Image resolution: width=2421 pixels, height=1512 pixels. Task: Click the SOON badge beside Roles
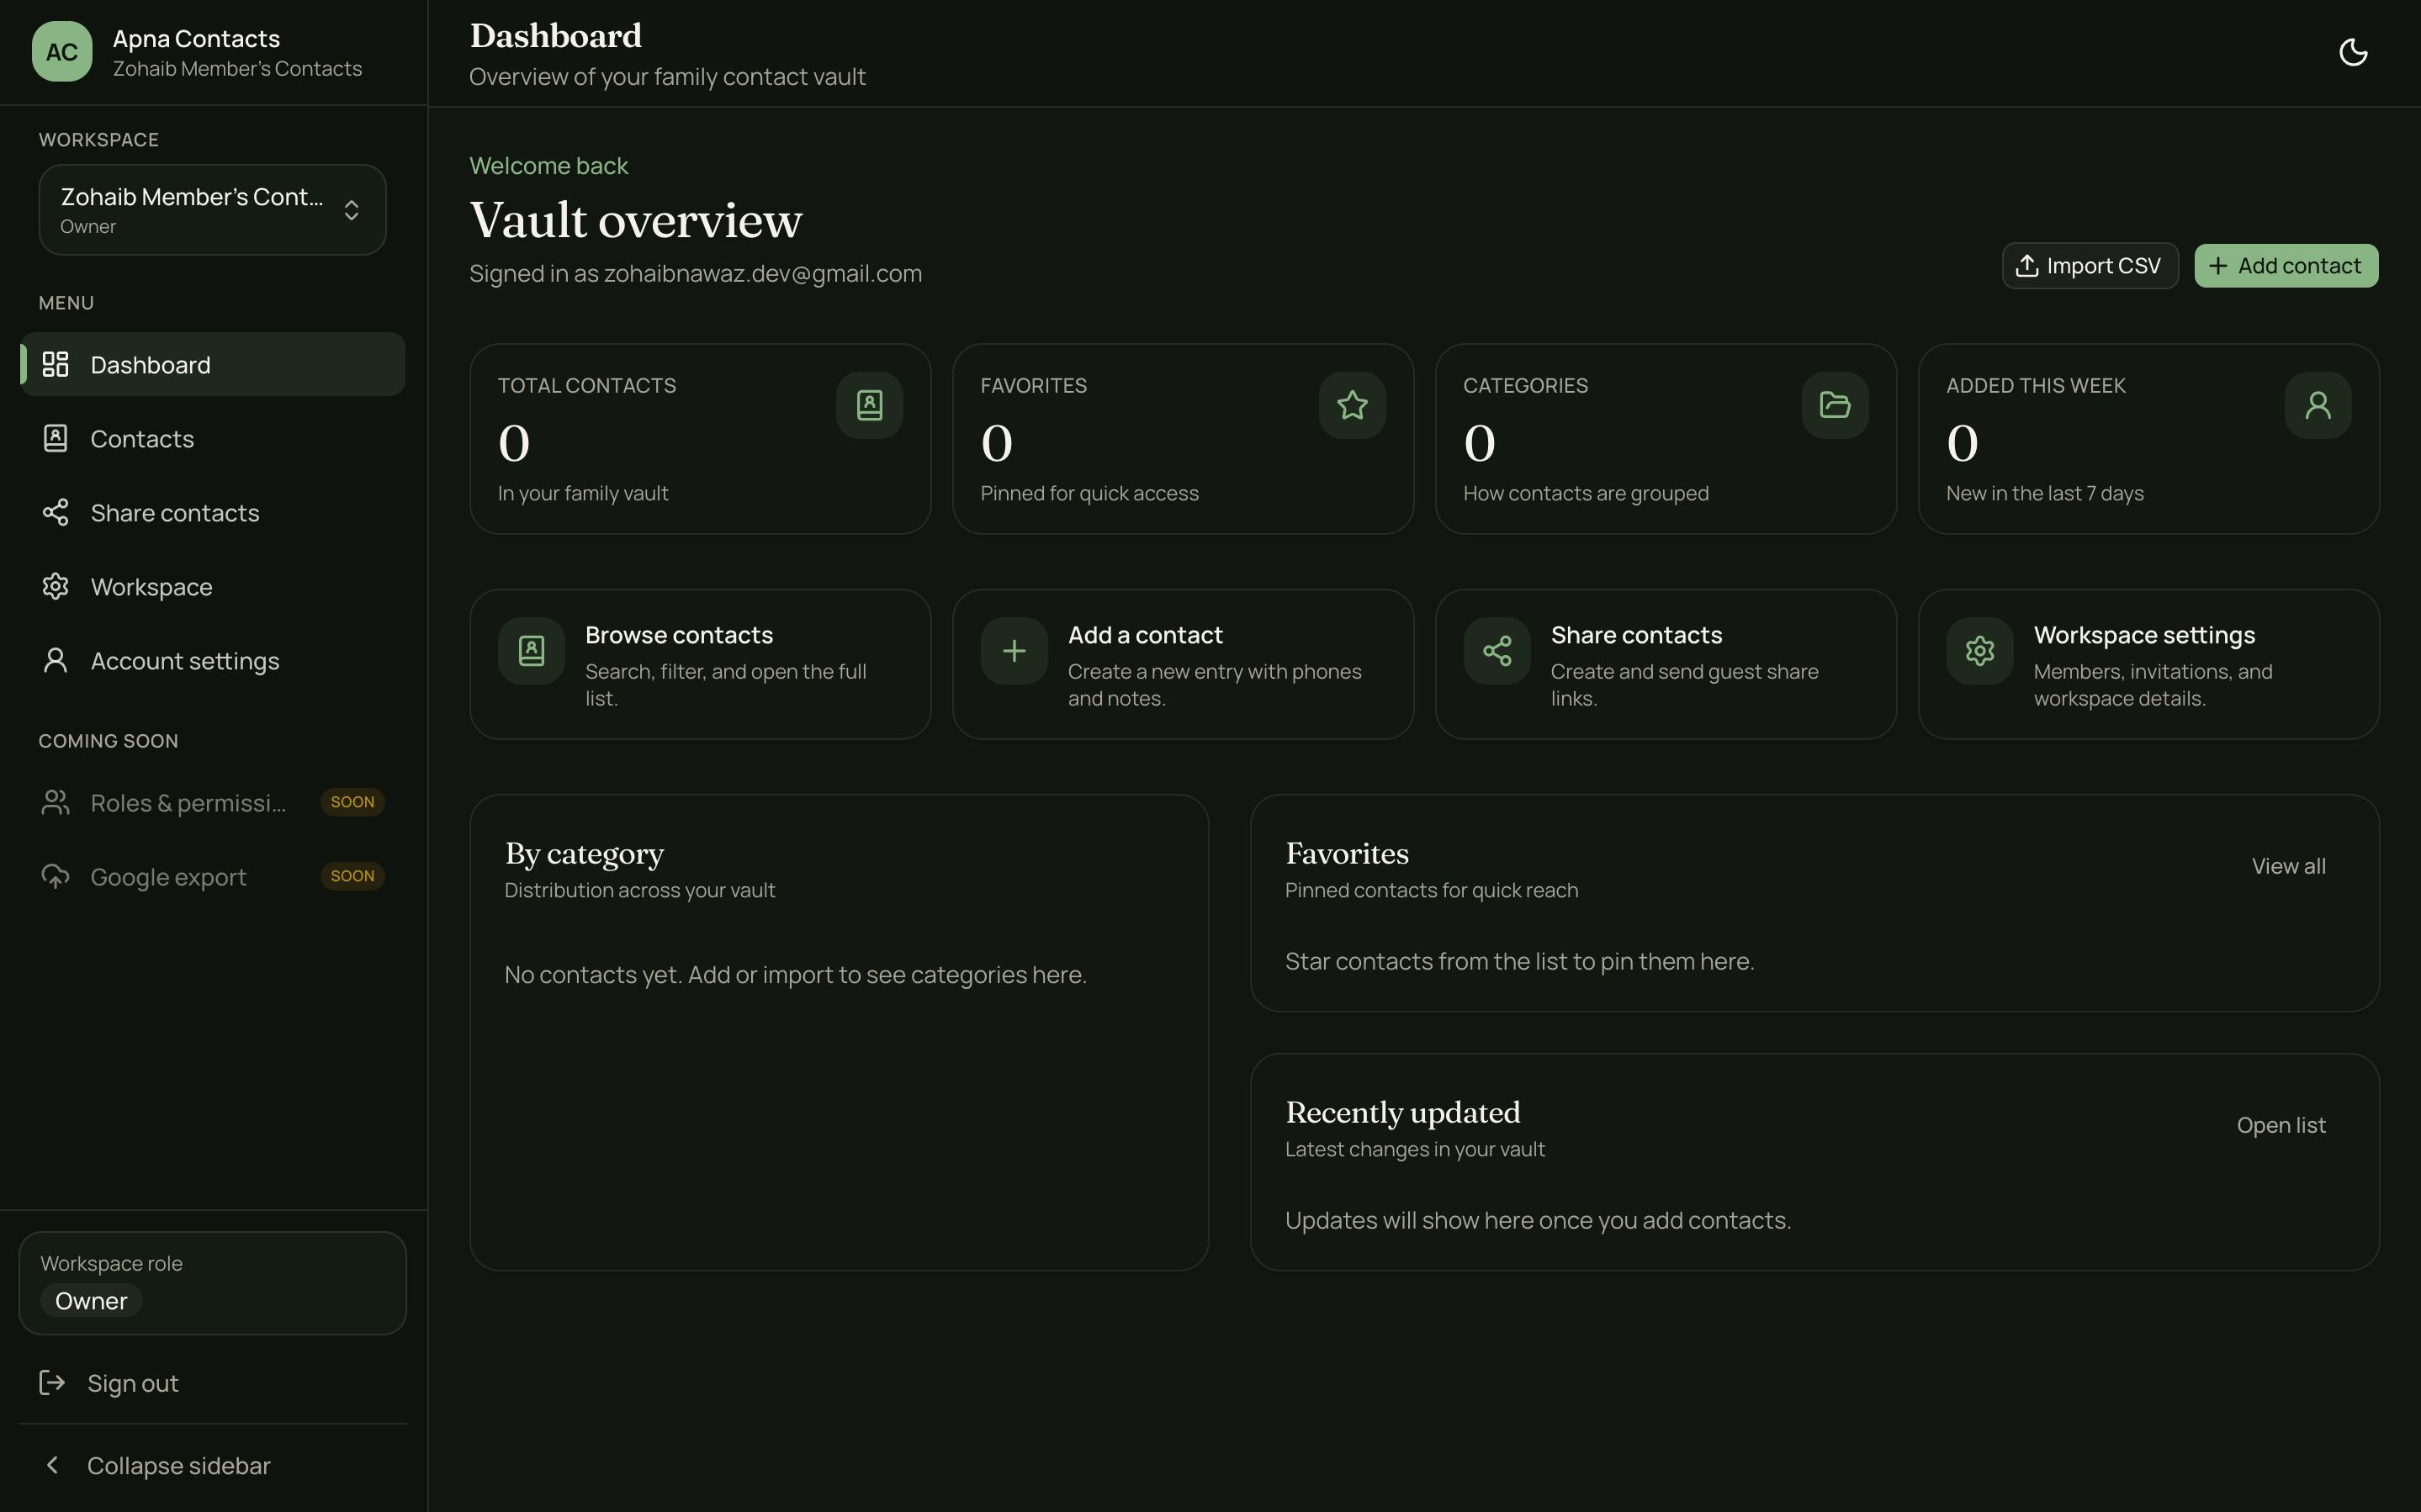coord(352,802)
